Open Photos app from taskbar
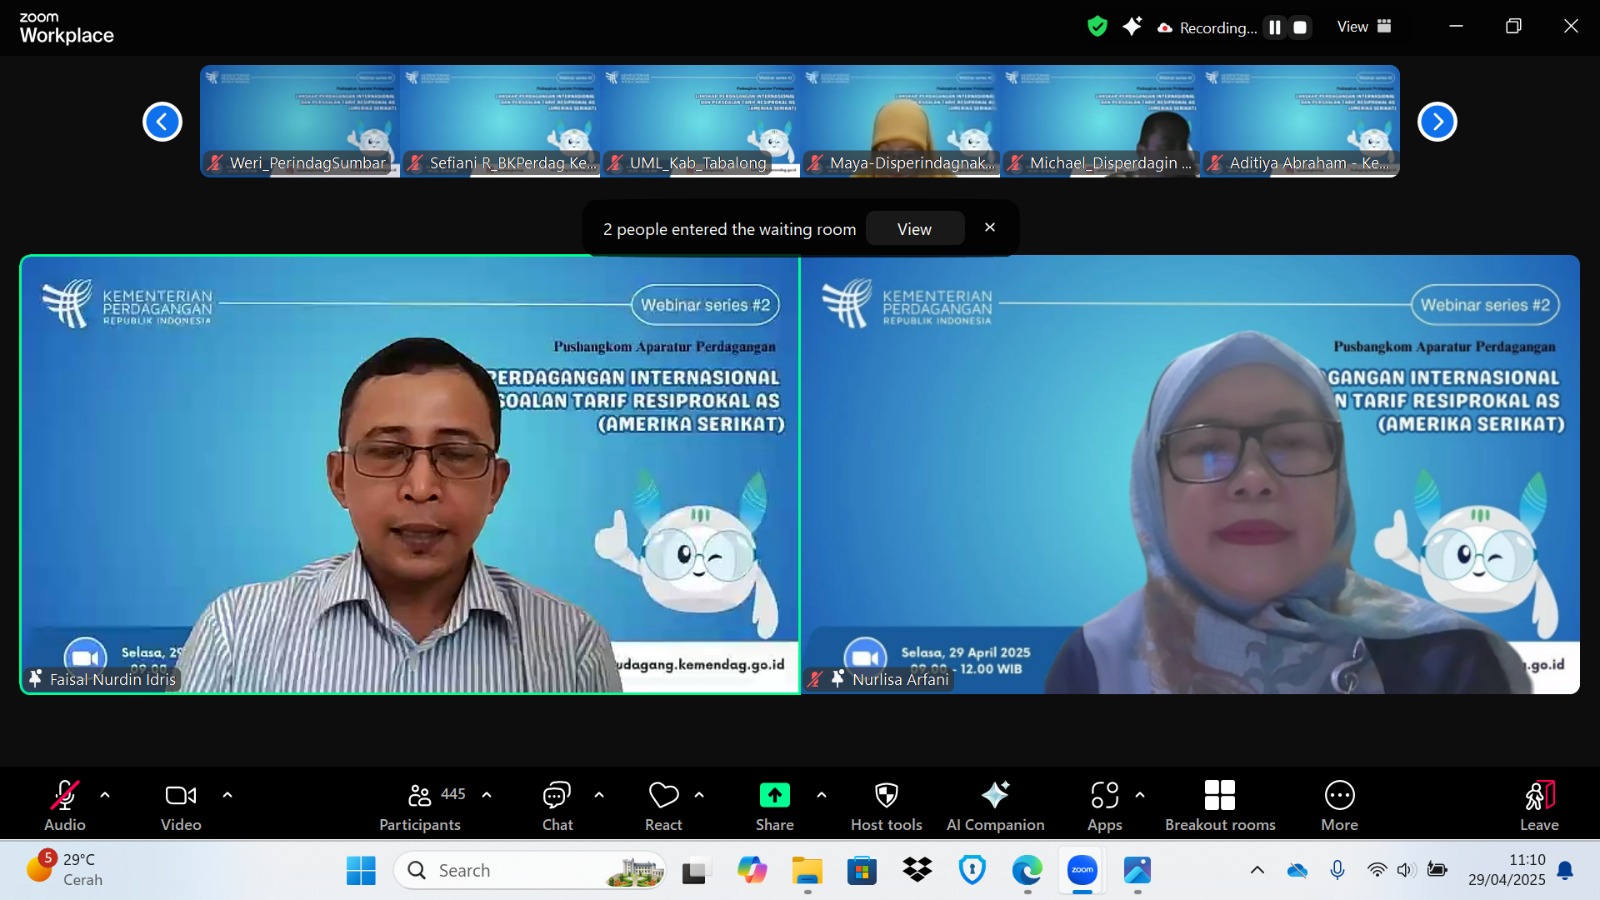Viewport: 1600px width, 900px height. tap(1137, 871)
